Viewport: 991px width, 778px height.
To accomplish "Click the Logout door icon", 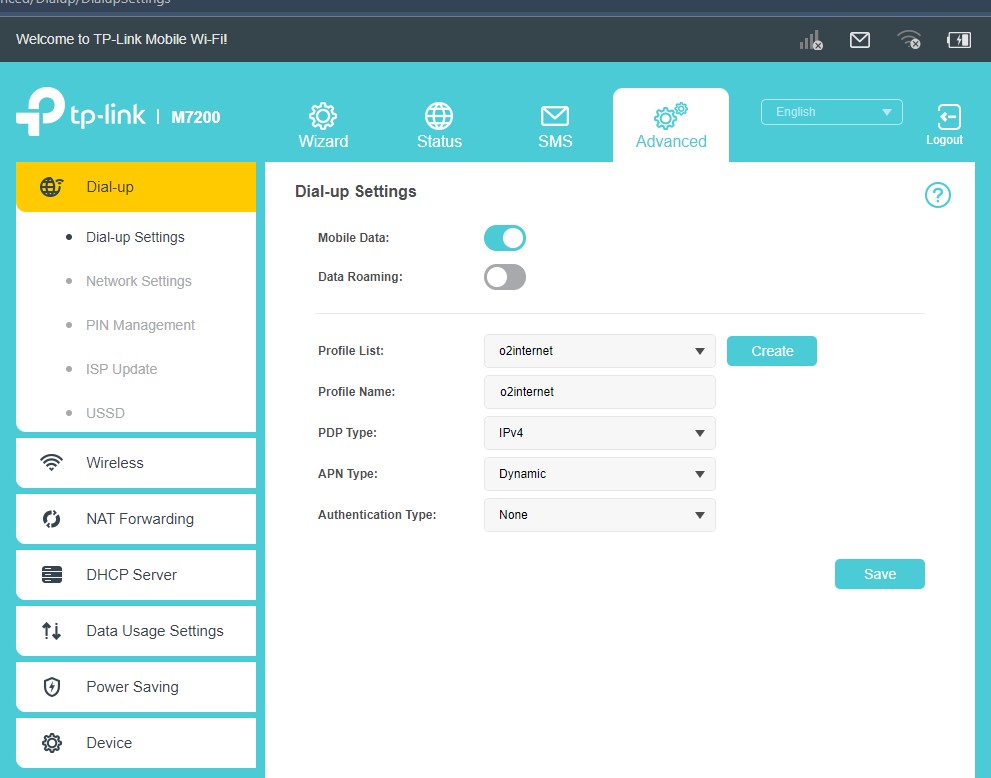I will [948, 117].
